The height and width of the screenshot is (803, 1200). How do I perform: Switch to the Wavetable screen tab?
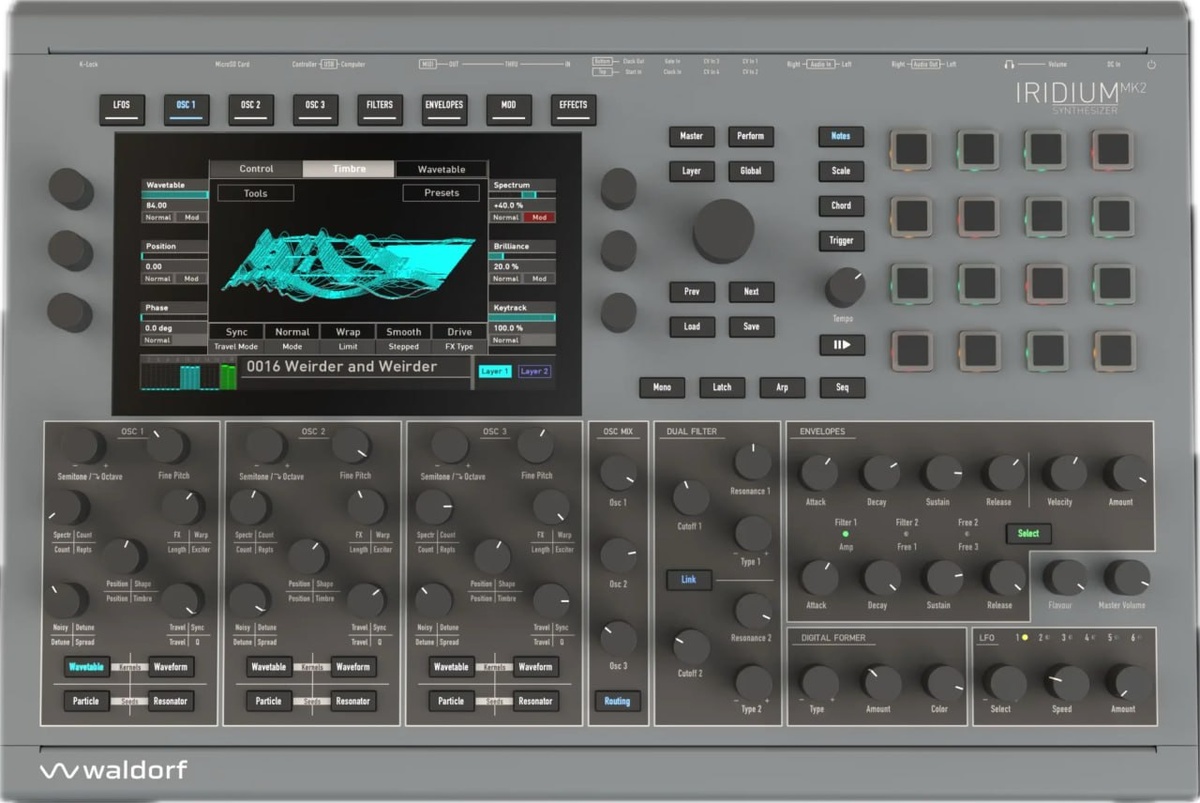[441, 169]
